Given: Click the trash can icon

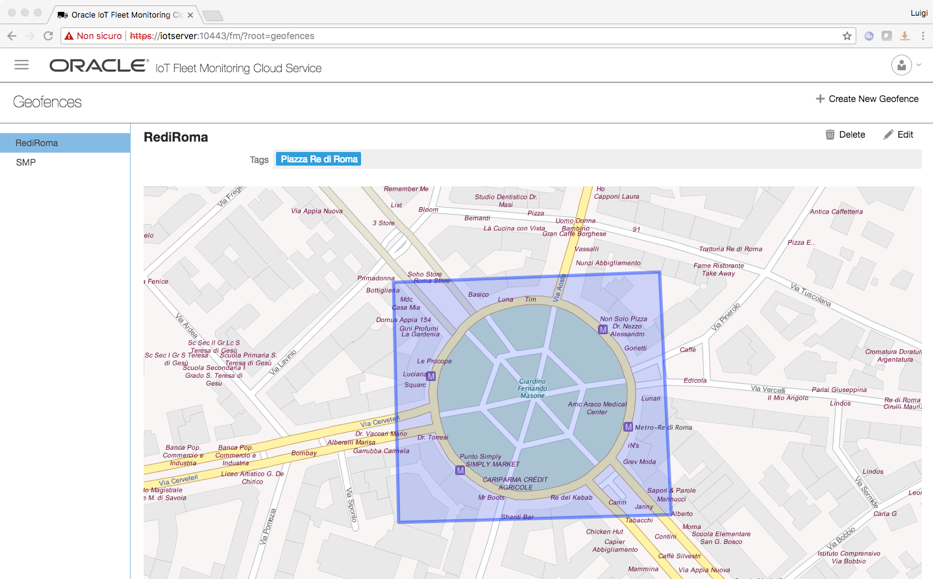Looking at the screenshot, I should tap(829, 134).
